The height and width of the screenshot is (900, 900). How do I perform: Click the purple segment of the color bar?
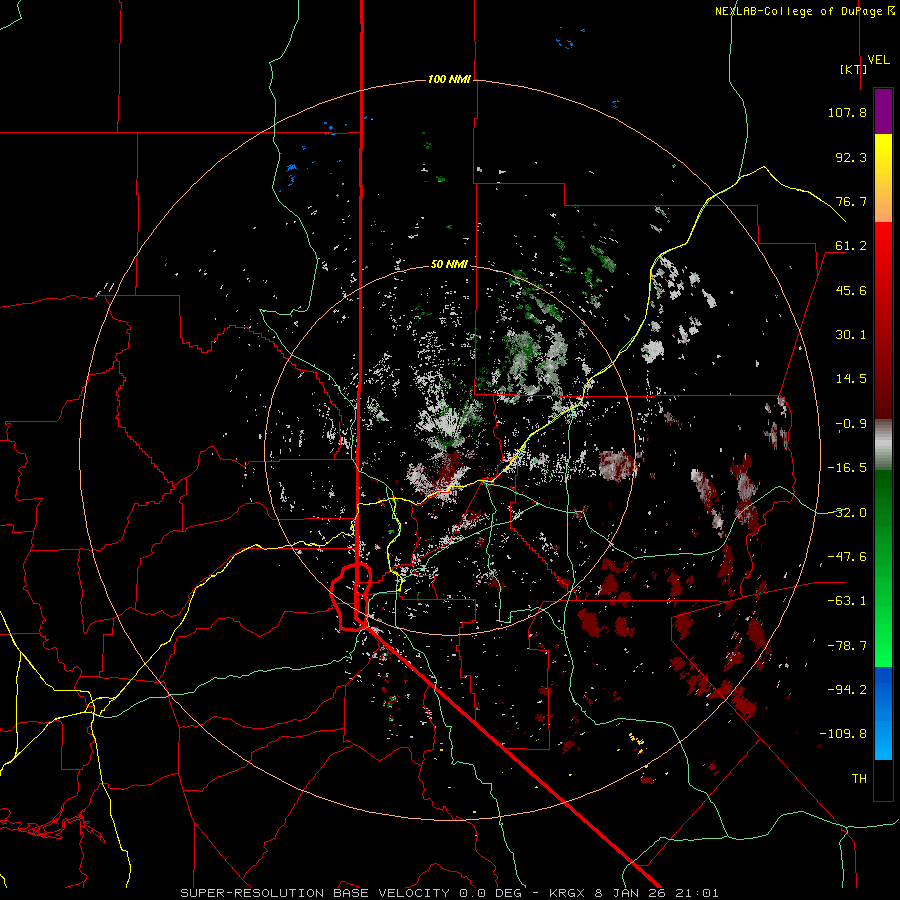[x=883, y=111]
